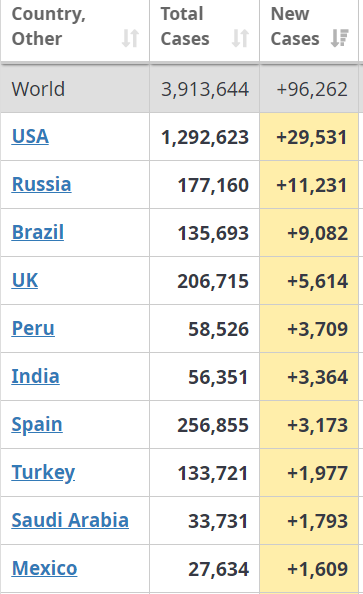Open the Mexico country link
Screen dimensions: 363x594
tap(45, 569)
